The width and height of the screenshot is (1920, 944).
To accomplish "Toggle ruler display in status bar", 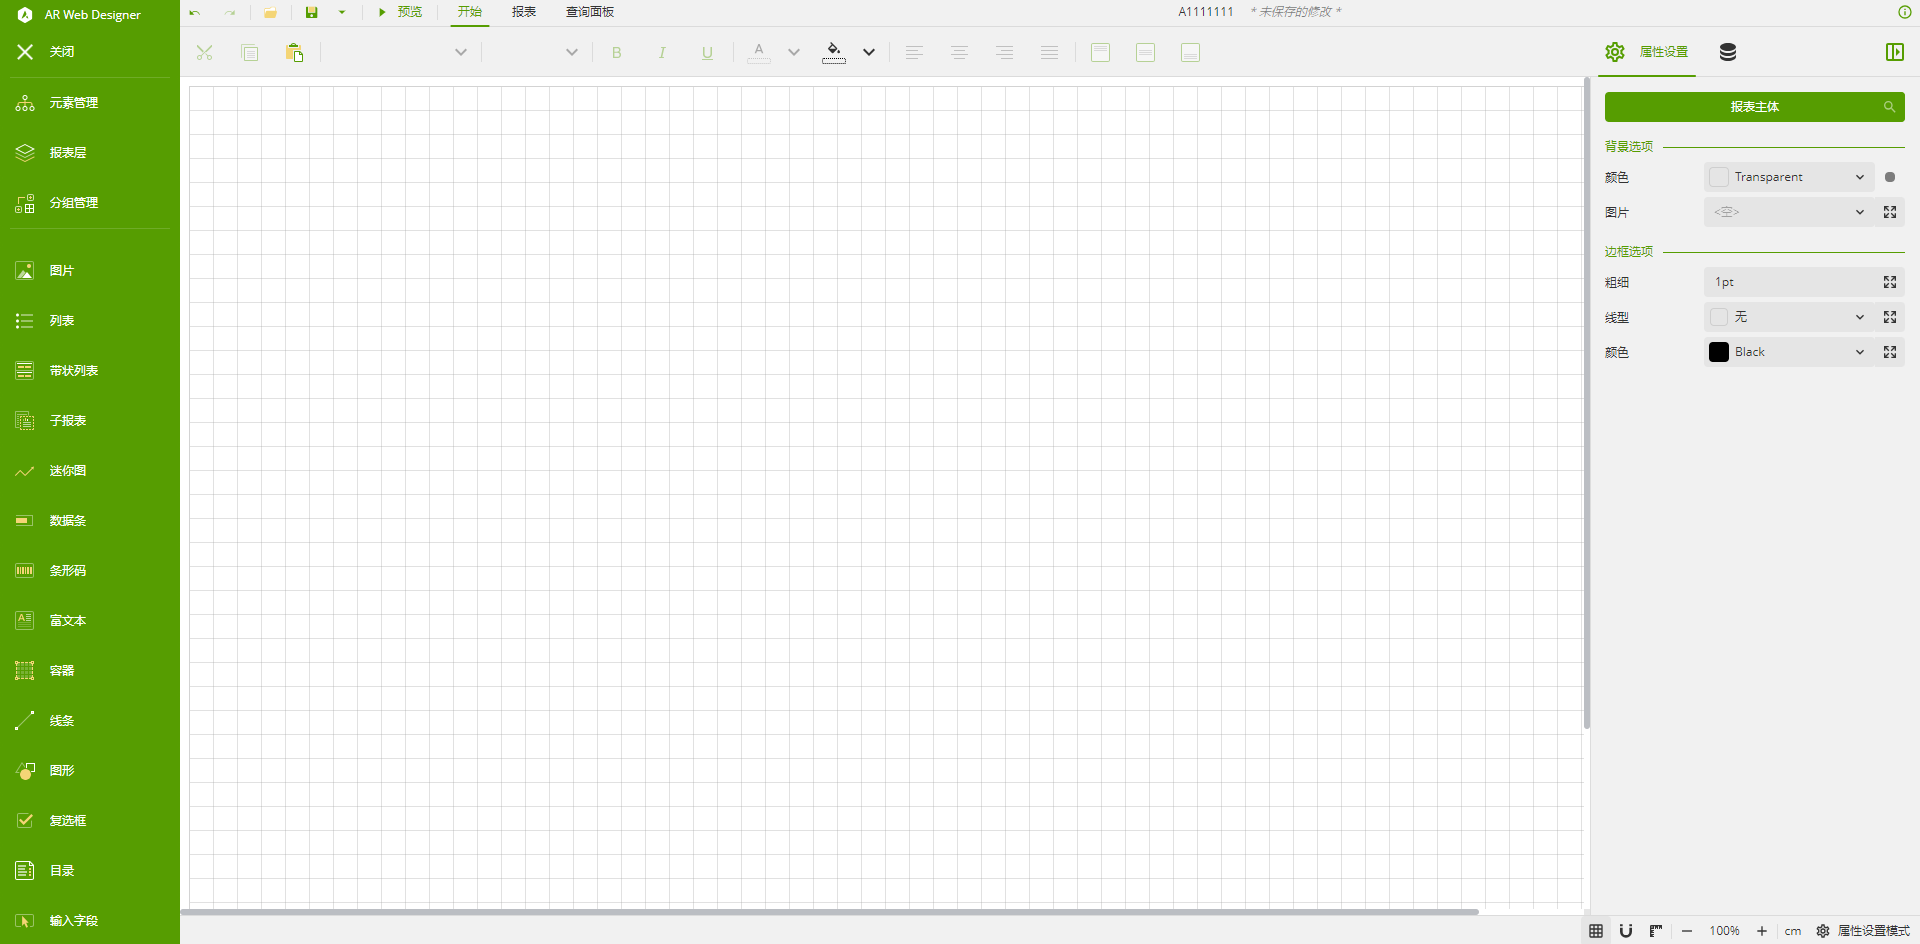I will (x=1656, y=931).
